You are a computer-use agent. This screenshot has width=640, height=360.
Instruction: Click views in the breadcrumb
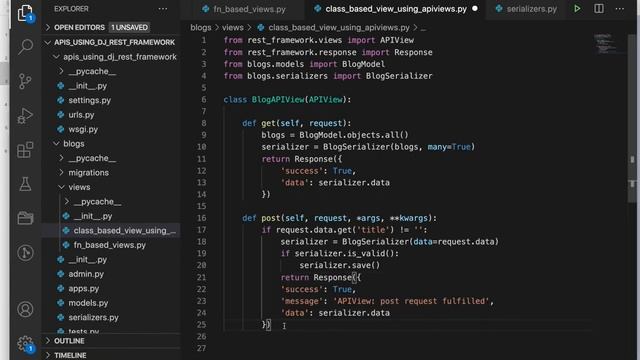[x=233, y=27]
